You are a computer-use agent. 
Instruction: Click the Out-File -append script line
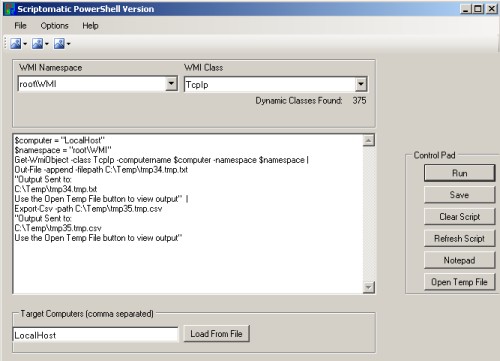pos(101,170)
